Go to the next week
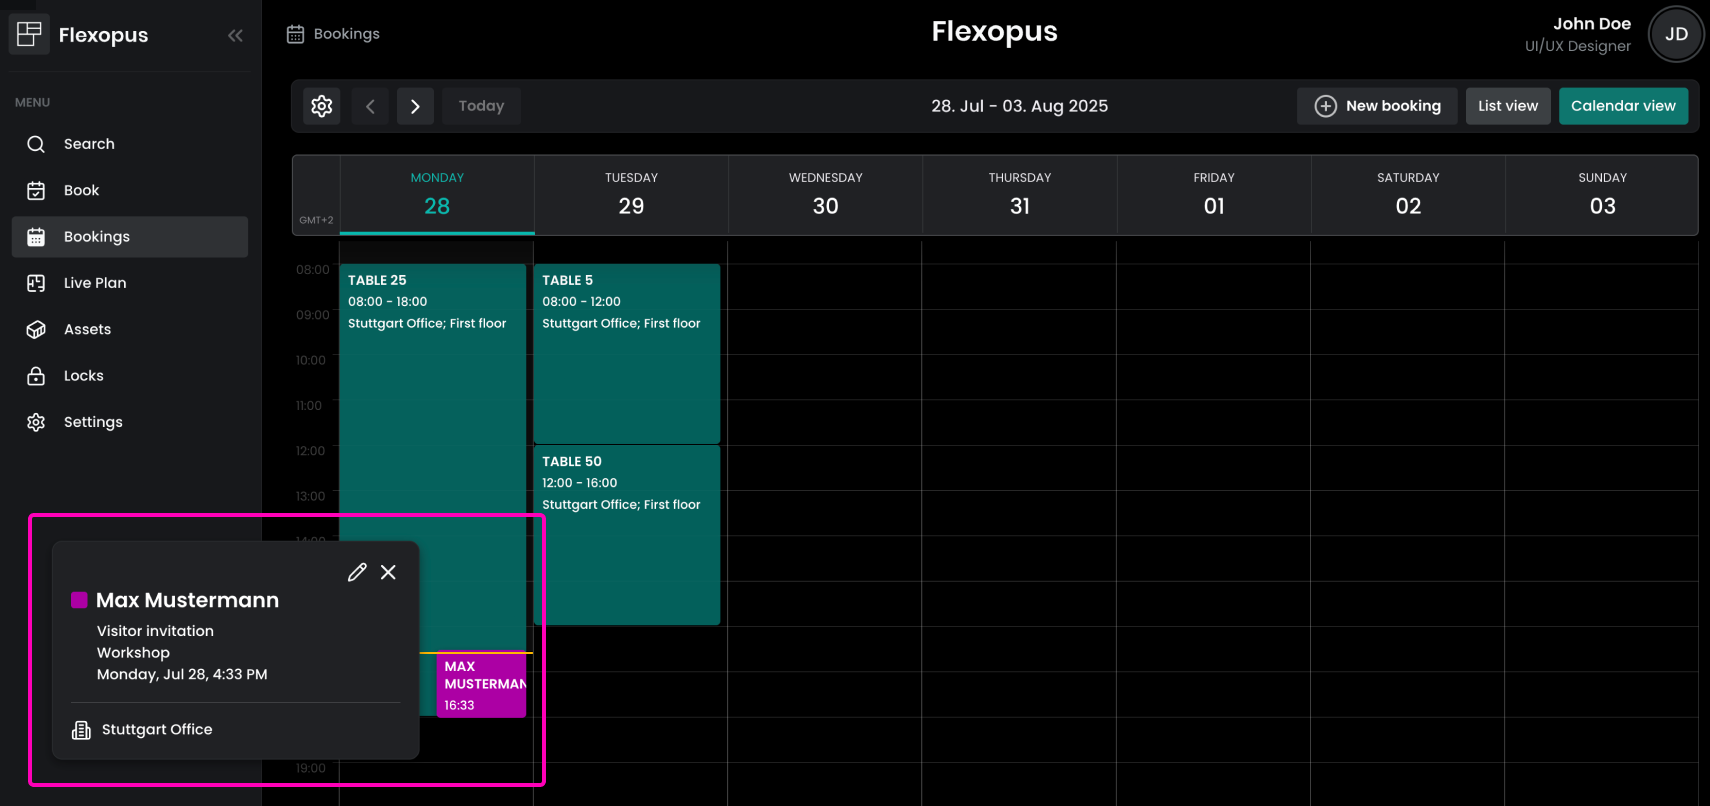The width and height of the screenshot is (1710, 806). tap(415, 106)
